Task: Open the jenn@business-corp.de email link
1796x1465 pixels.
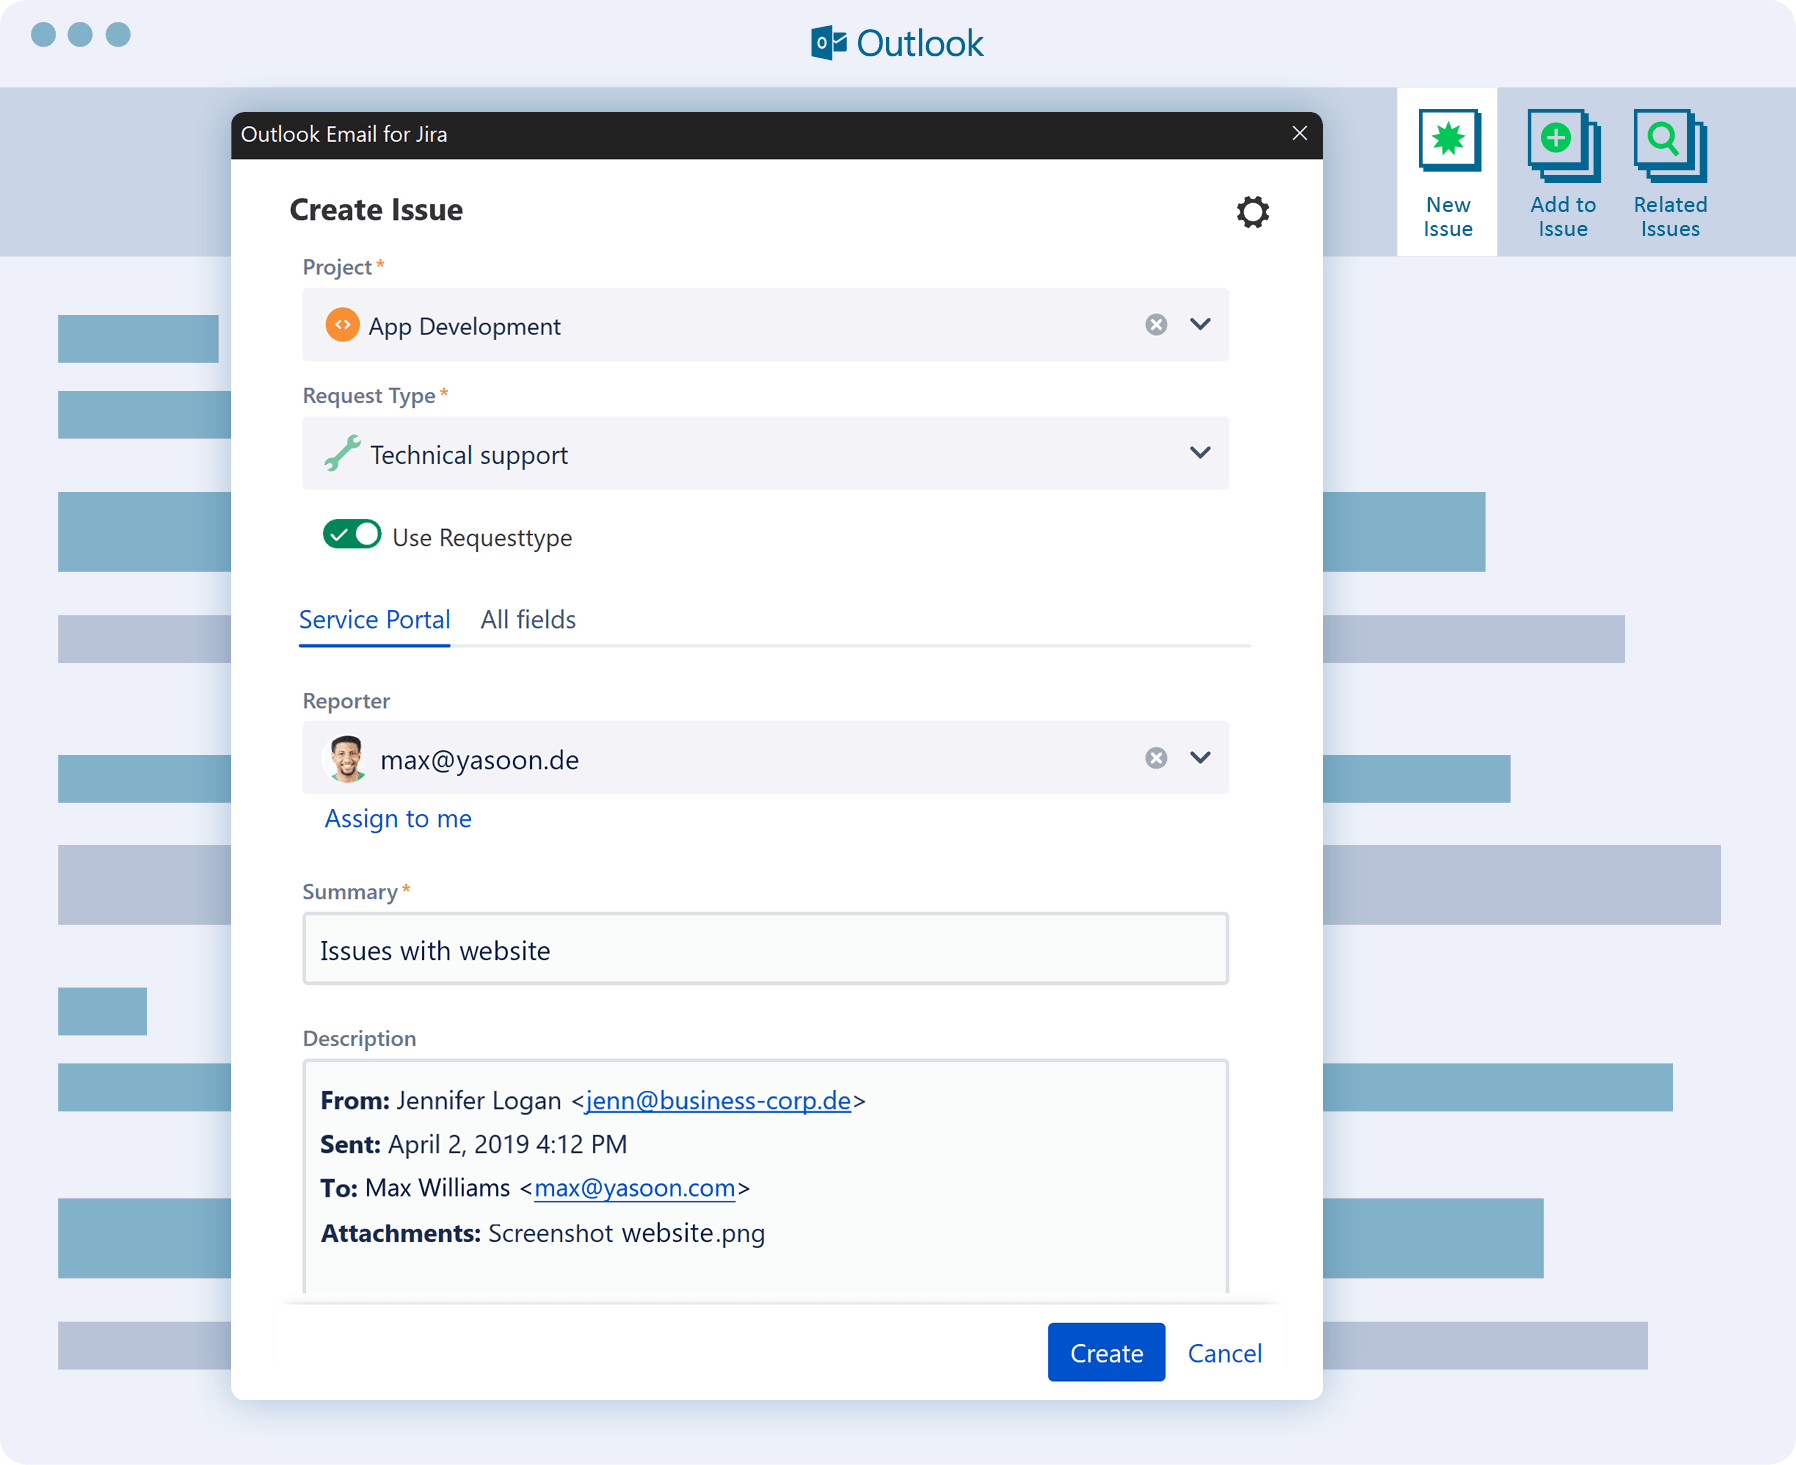Action: [x=718, y=1101]
